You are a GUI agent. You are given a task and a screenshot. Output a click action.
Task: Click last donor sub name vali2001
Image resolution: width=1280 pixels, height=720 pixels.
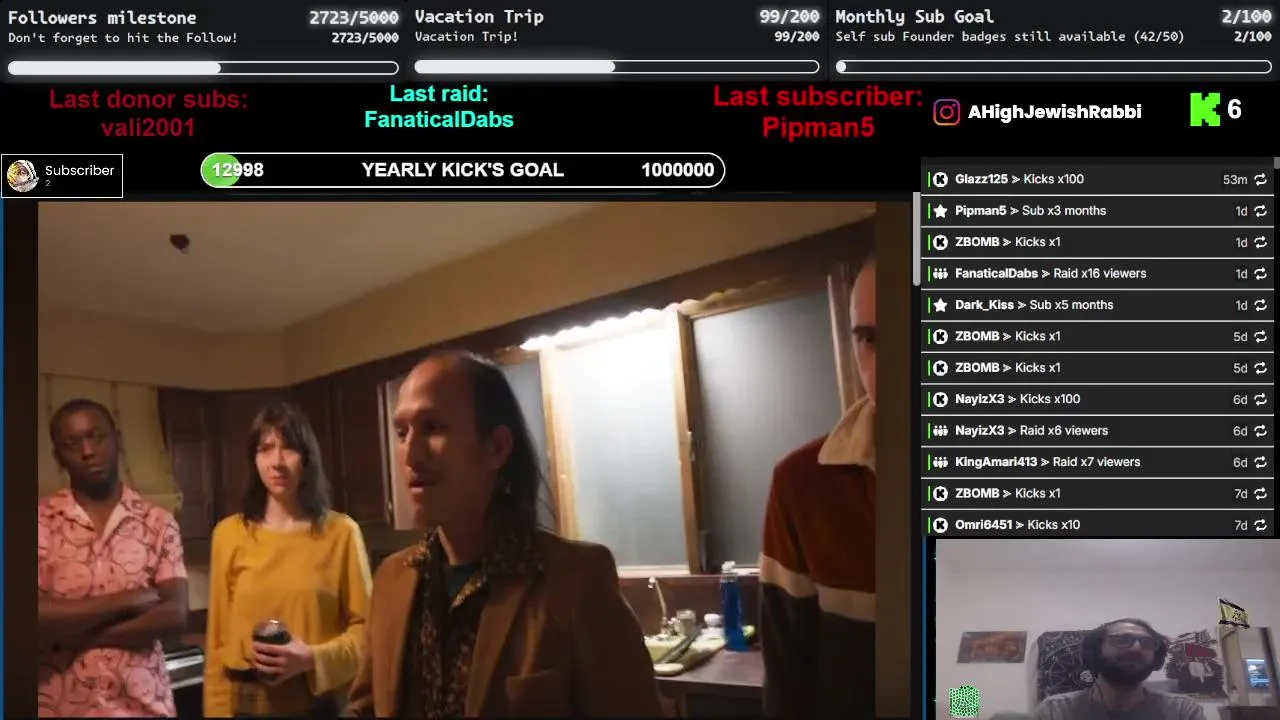[x=148, y=128]
